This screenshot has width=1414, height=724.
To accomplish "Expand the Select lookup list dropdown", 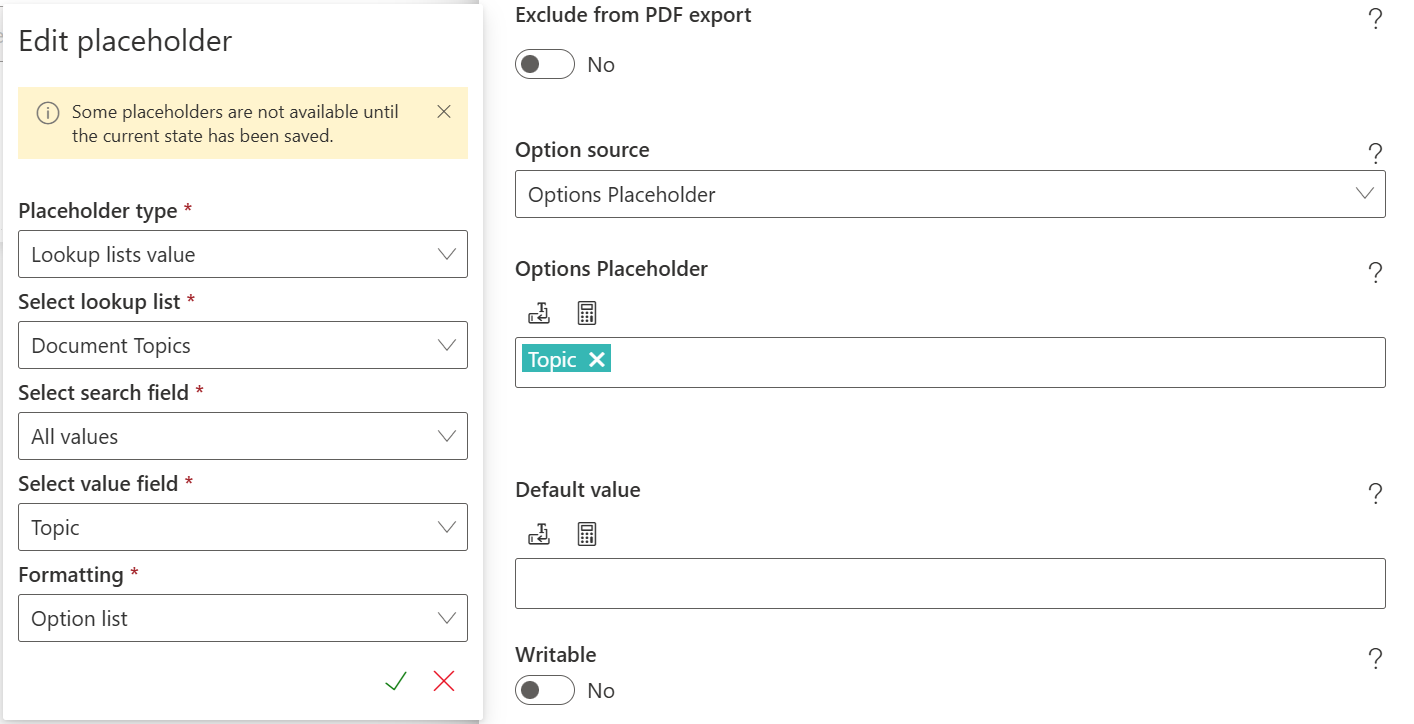I will coord(242,346).
